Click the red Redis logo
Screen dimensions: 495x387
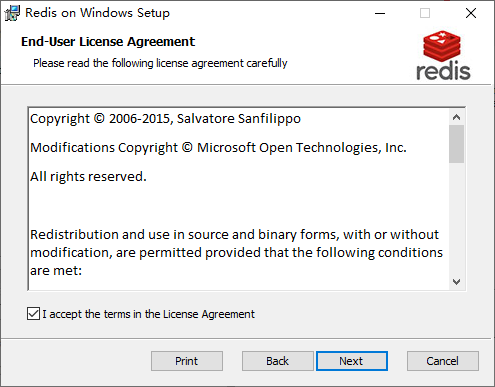pos(443,55)
